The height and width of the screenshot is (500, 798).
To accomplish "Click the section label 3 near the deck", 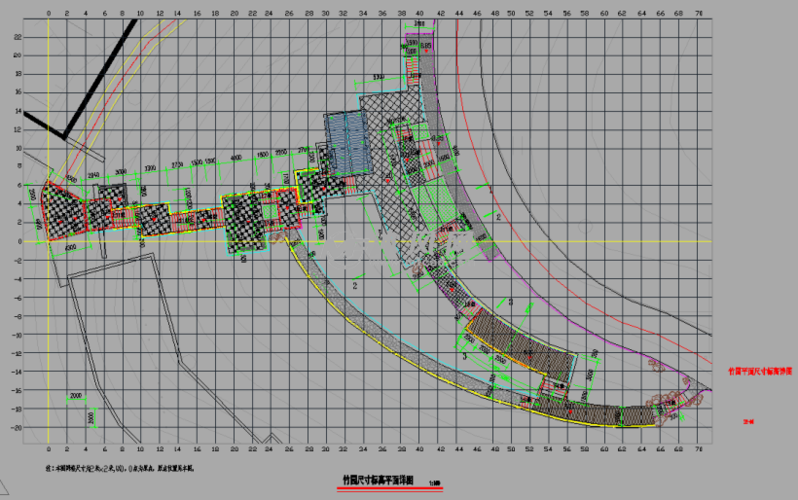I will pyautogui.click(x=465, y=355).
